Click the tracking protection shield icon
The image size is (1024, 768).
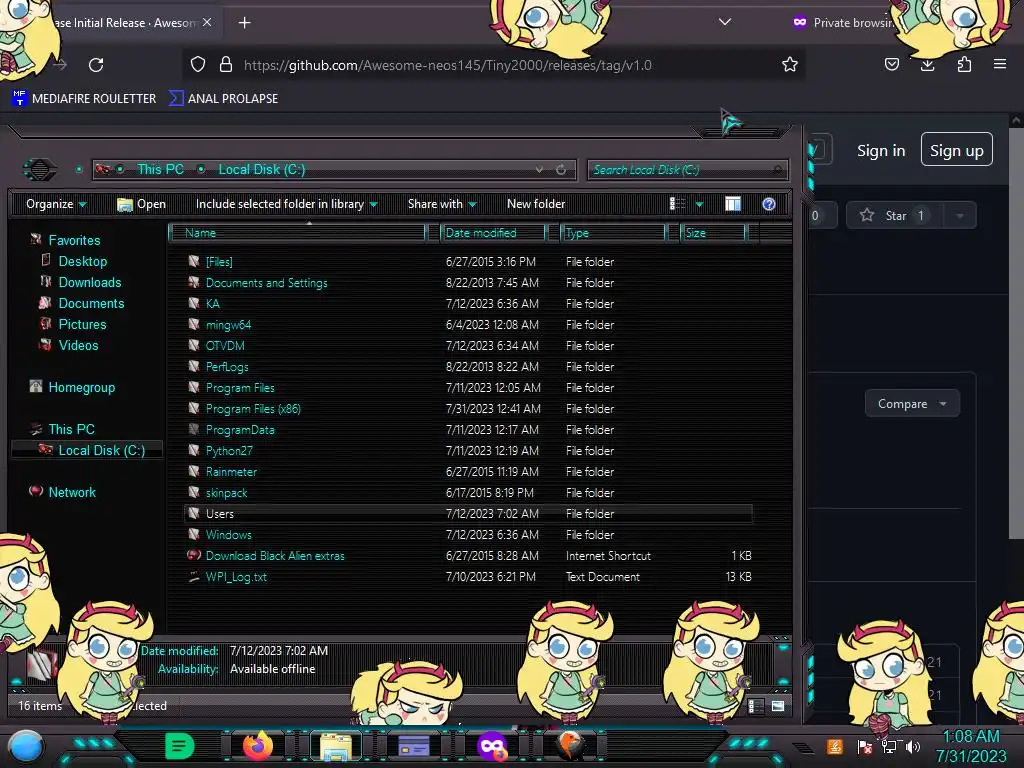pyautogui.click(x=198, y=64)
